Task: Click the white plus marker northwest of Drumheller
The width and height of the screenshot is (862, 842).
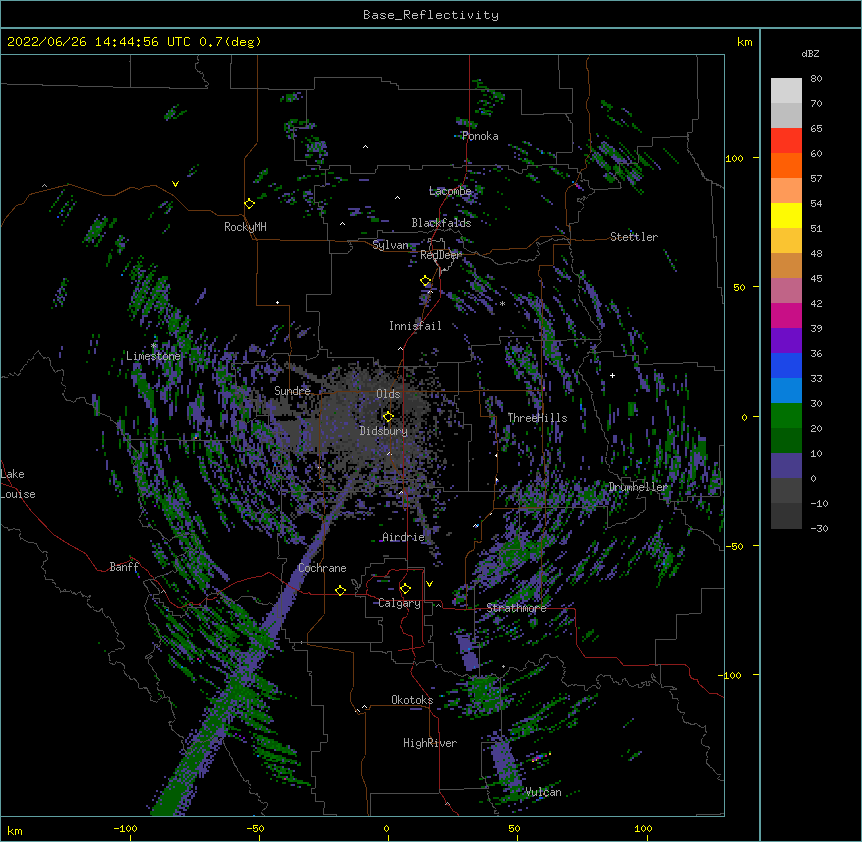Action: [x=612, y=375]
